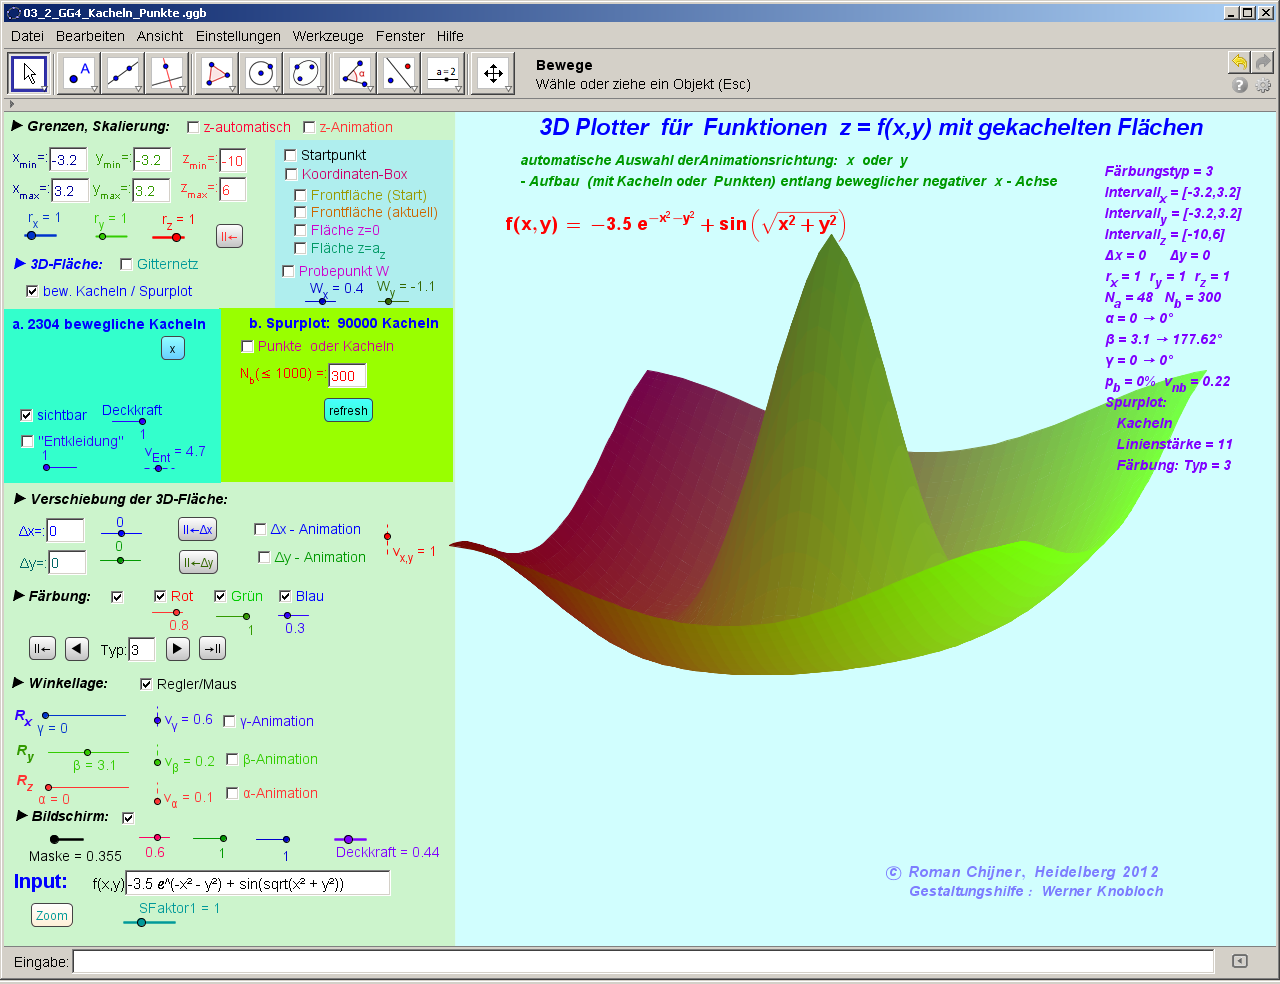Image resolution: width=1280 pixels, height=984 pixels.
Task: Click the purple Deckkraft slider under Bildschirm
Action: tap(348, 839)
